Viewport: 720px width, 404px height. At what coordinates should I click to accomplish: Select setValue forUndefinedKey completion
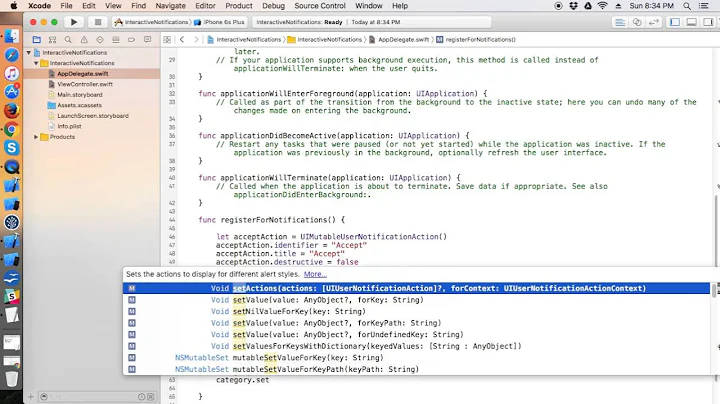click(416, 335)
